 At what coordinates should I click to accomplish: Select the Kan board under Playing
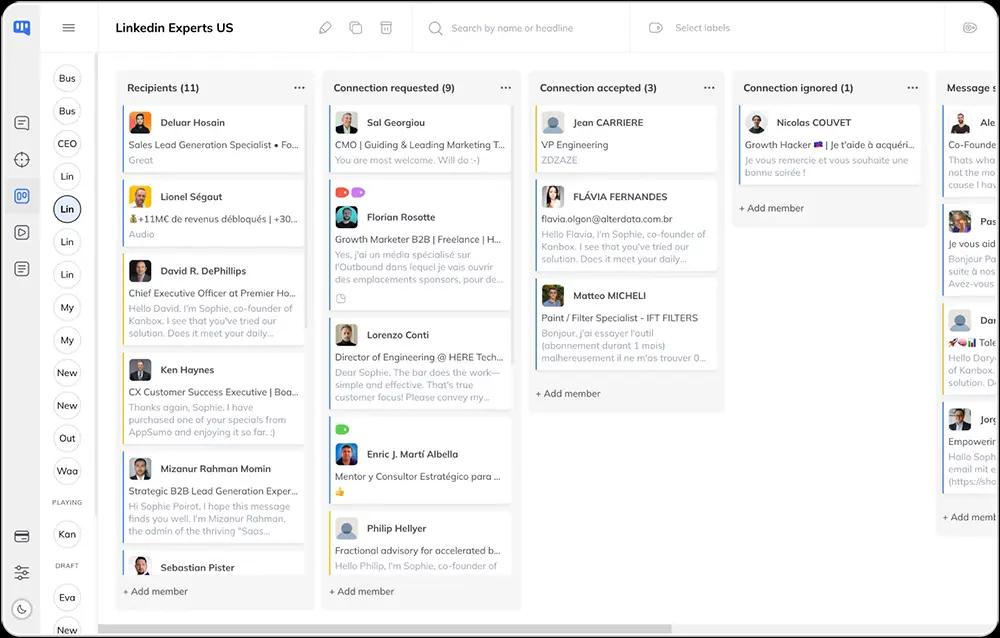(x=67, y=534)
